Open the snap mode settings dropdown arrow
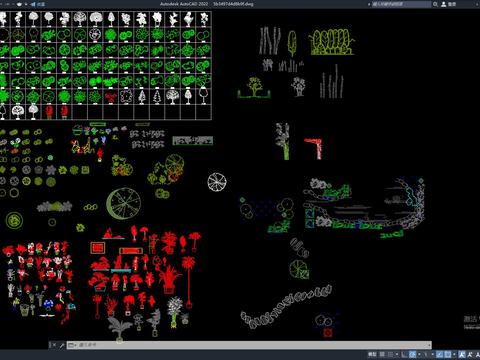Image resolution: width=480 pixels, height=360 pixels. pyautogui.click(x=397, y=354)
